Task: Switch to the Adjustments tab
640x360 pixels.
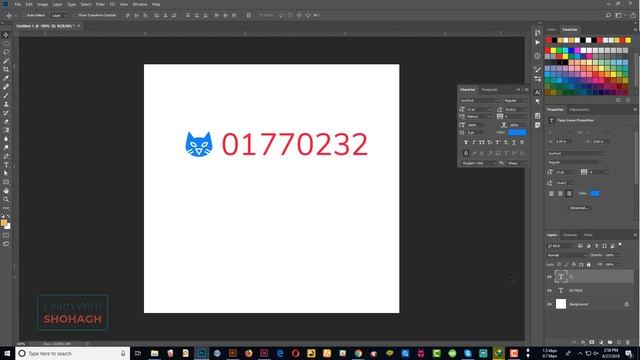Action: [579, 110]
